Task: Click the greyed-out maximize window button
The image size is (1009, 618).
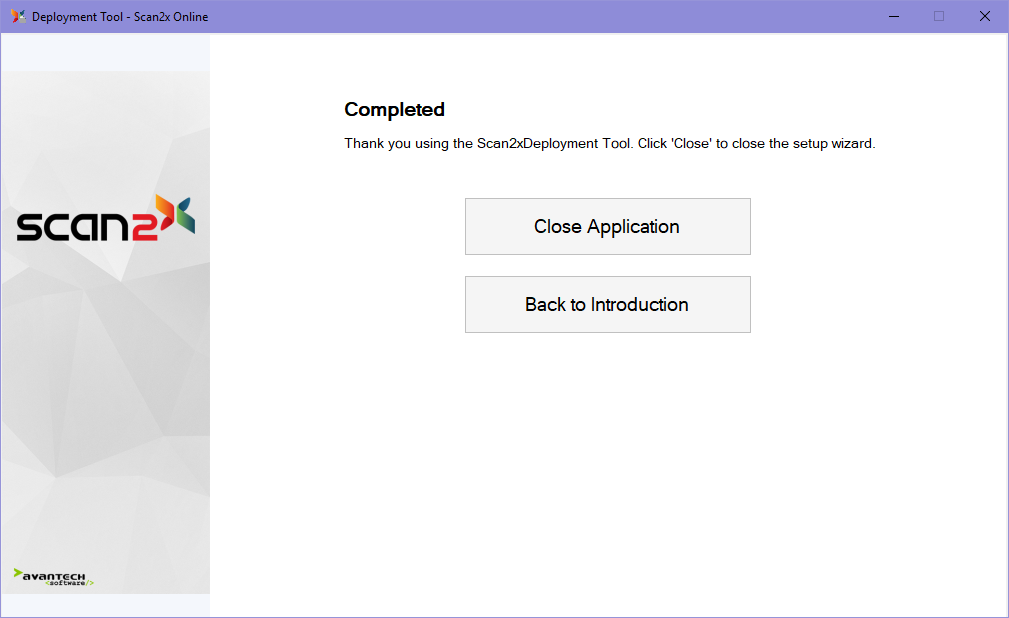Action: coord(939,16)
